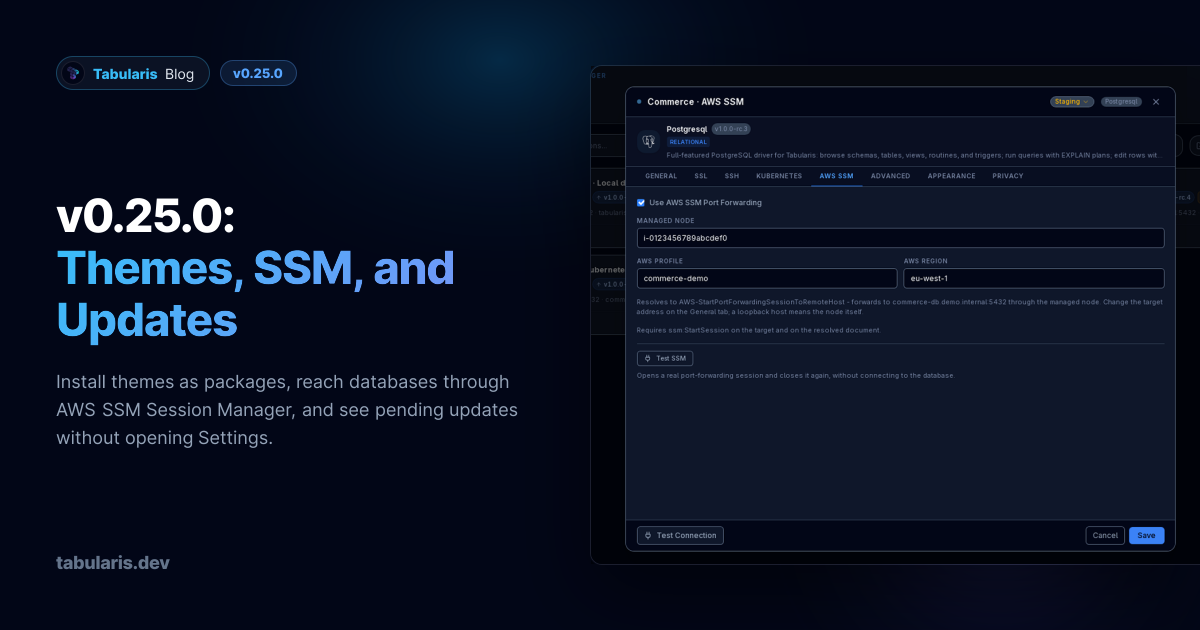
Task: Click the RELATIONAL badge
Action: click(x=688, y=142)
